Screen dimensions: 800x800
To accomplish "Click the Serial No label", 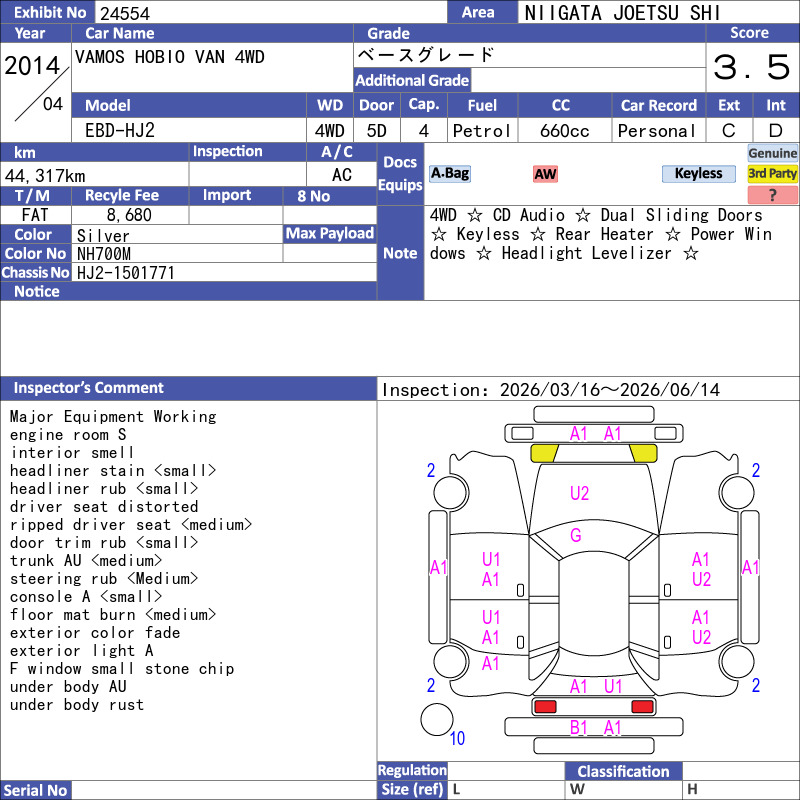I will (35, 790).
